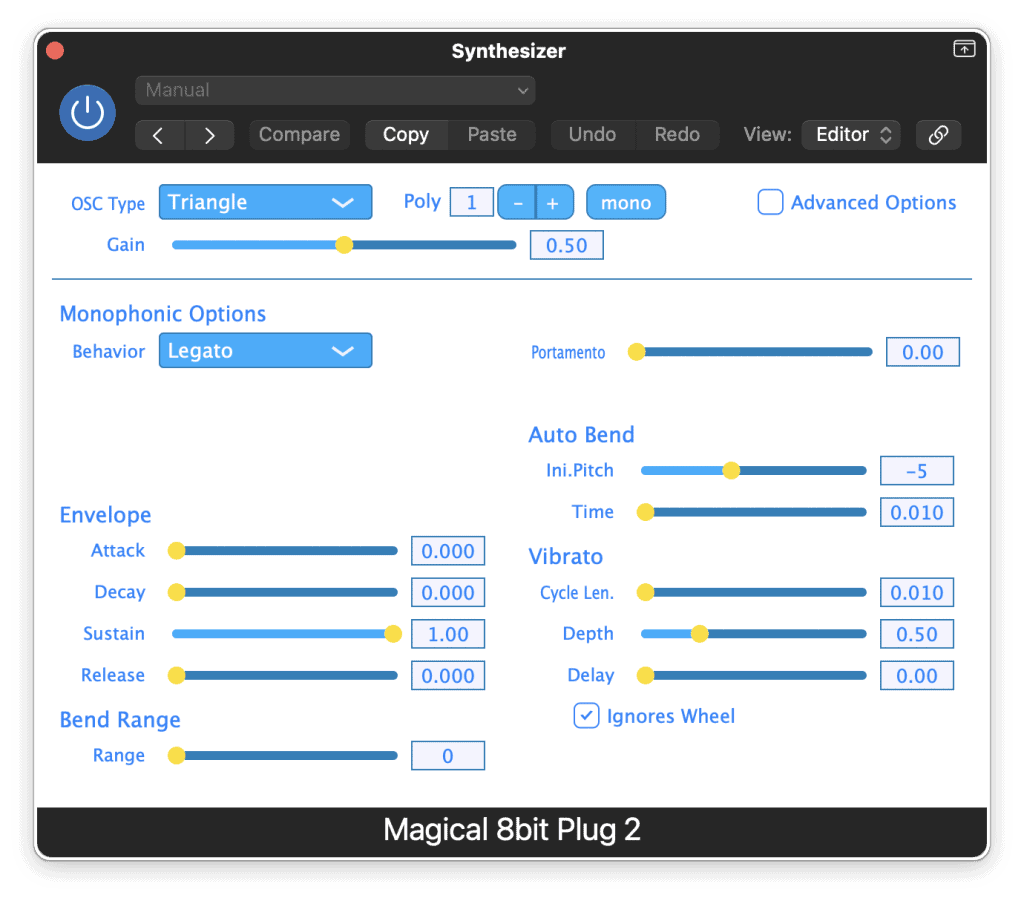Enable the Advanced Options checkbox
1024x901 pixels.
[x=771, y=202]
